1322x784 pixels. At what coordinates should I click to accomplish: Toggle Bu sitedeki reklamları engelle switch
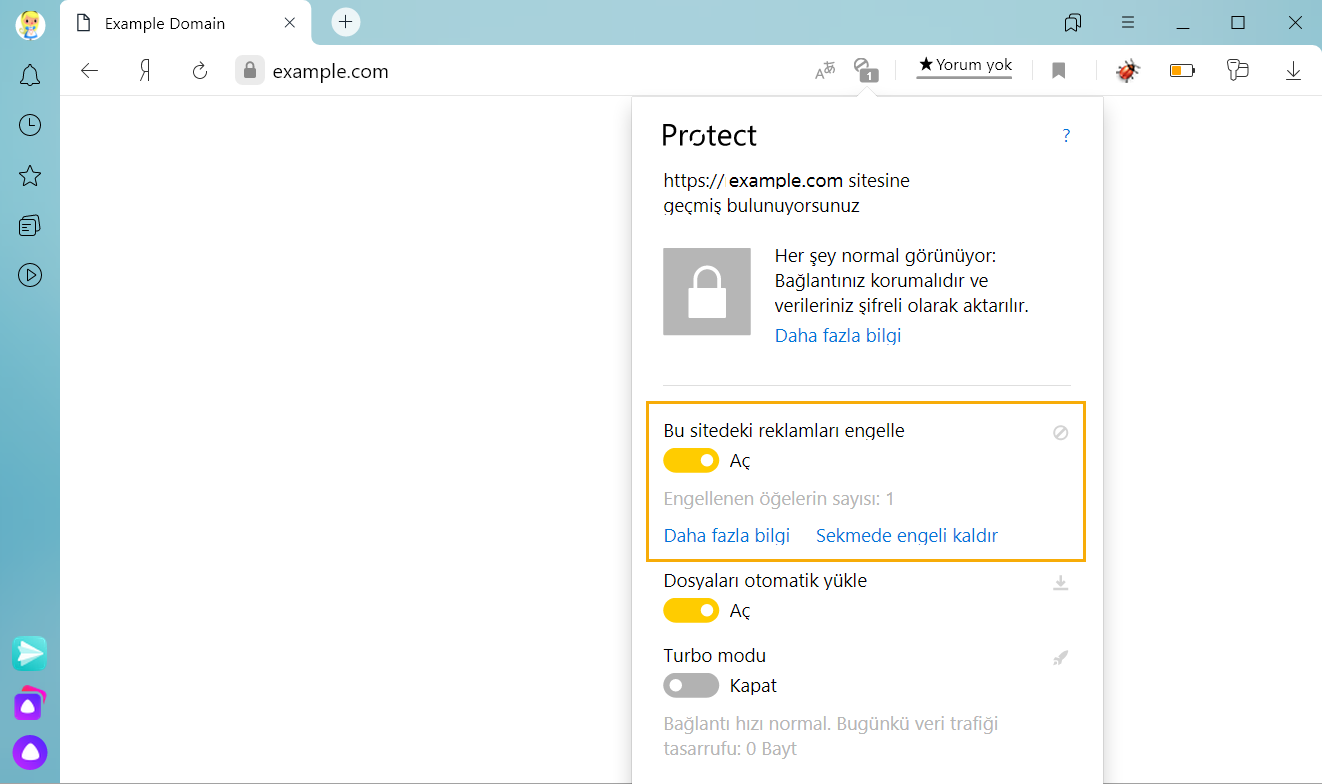691,460
